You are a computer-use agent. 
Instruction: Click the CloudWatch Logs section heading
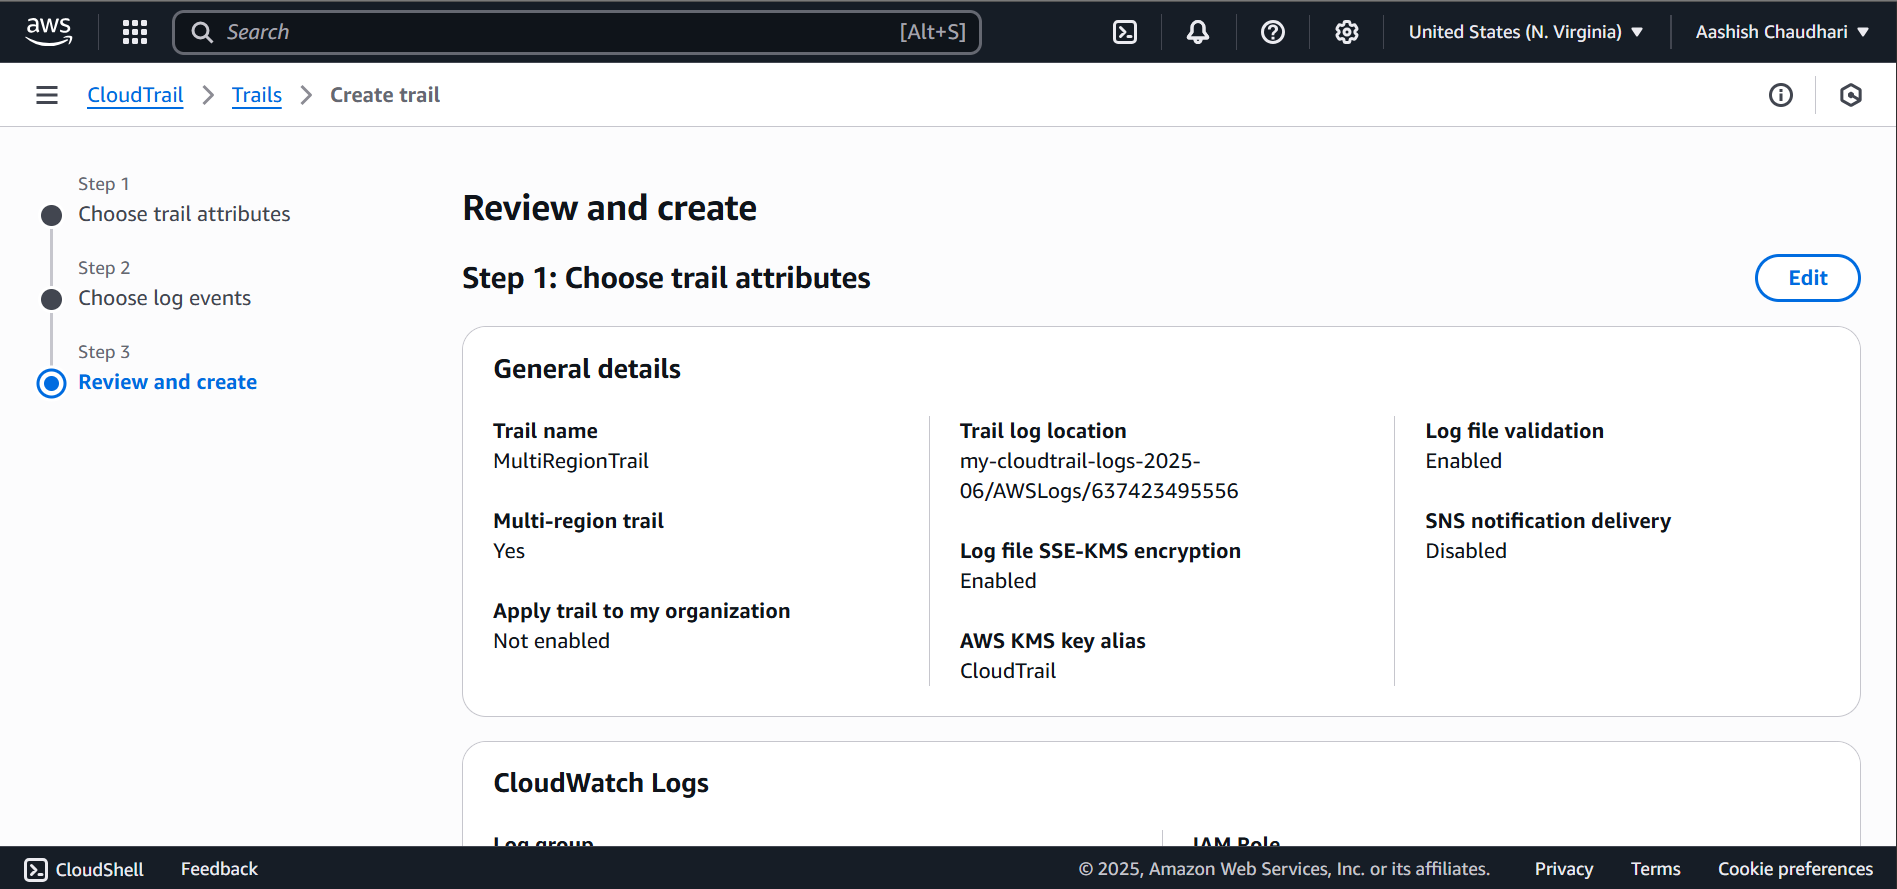coord(601,783)
